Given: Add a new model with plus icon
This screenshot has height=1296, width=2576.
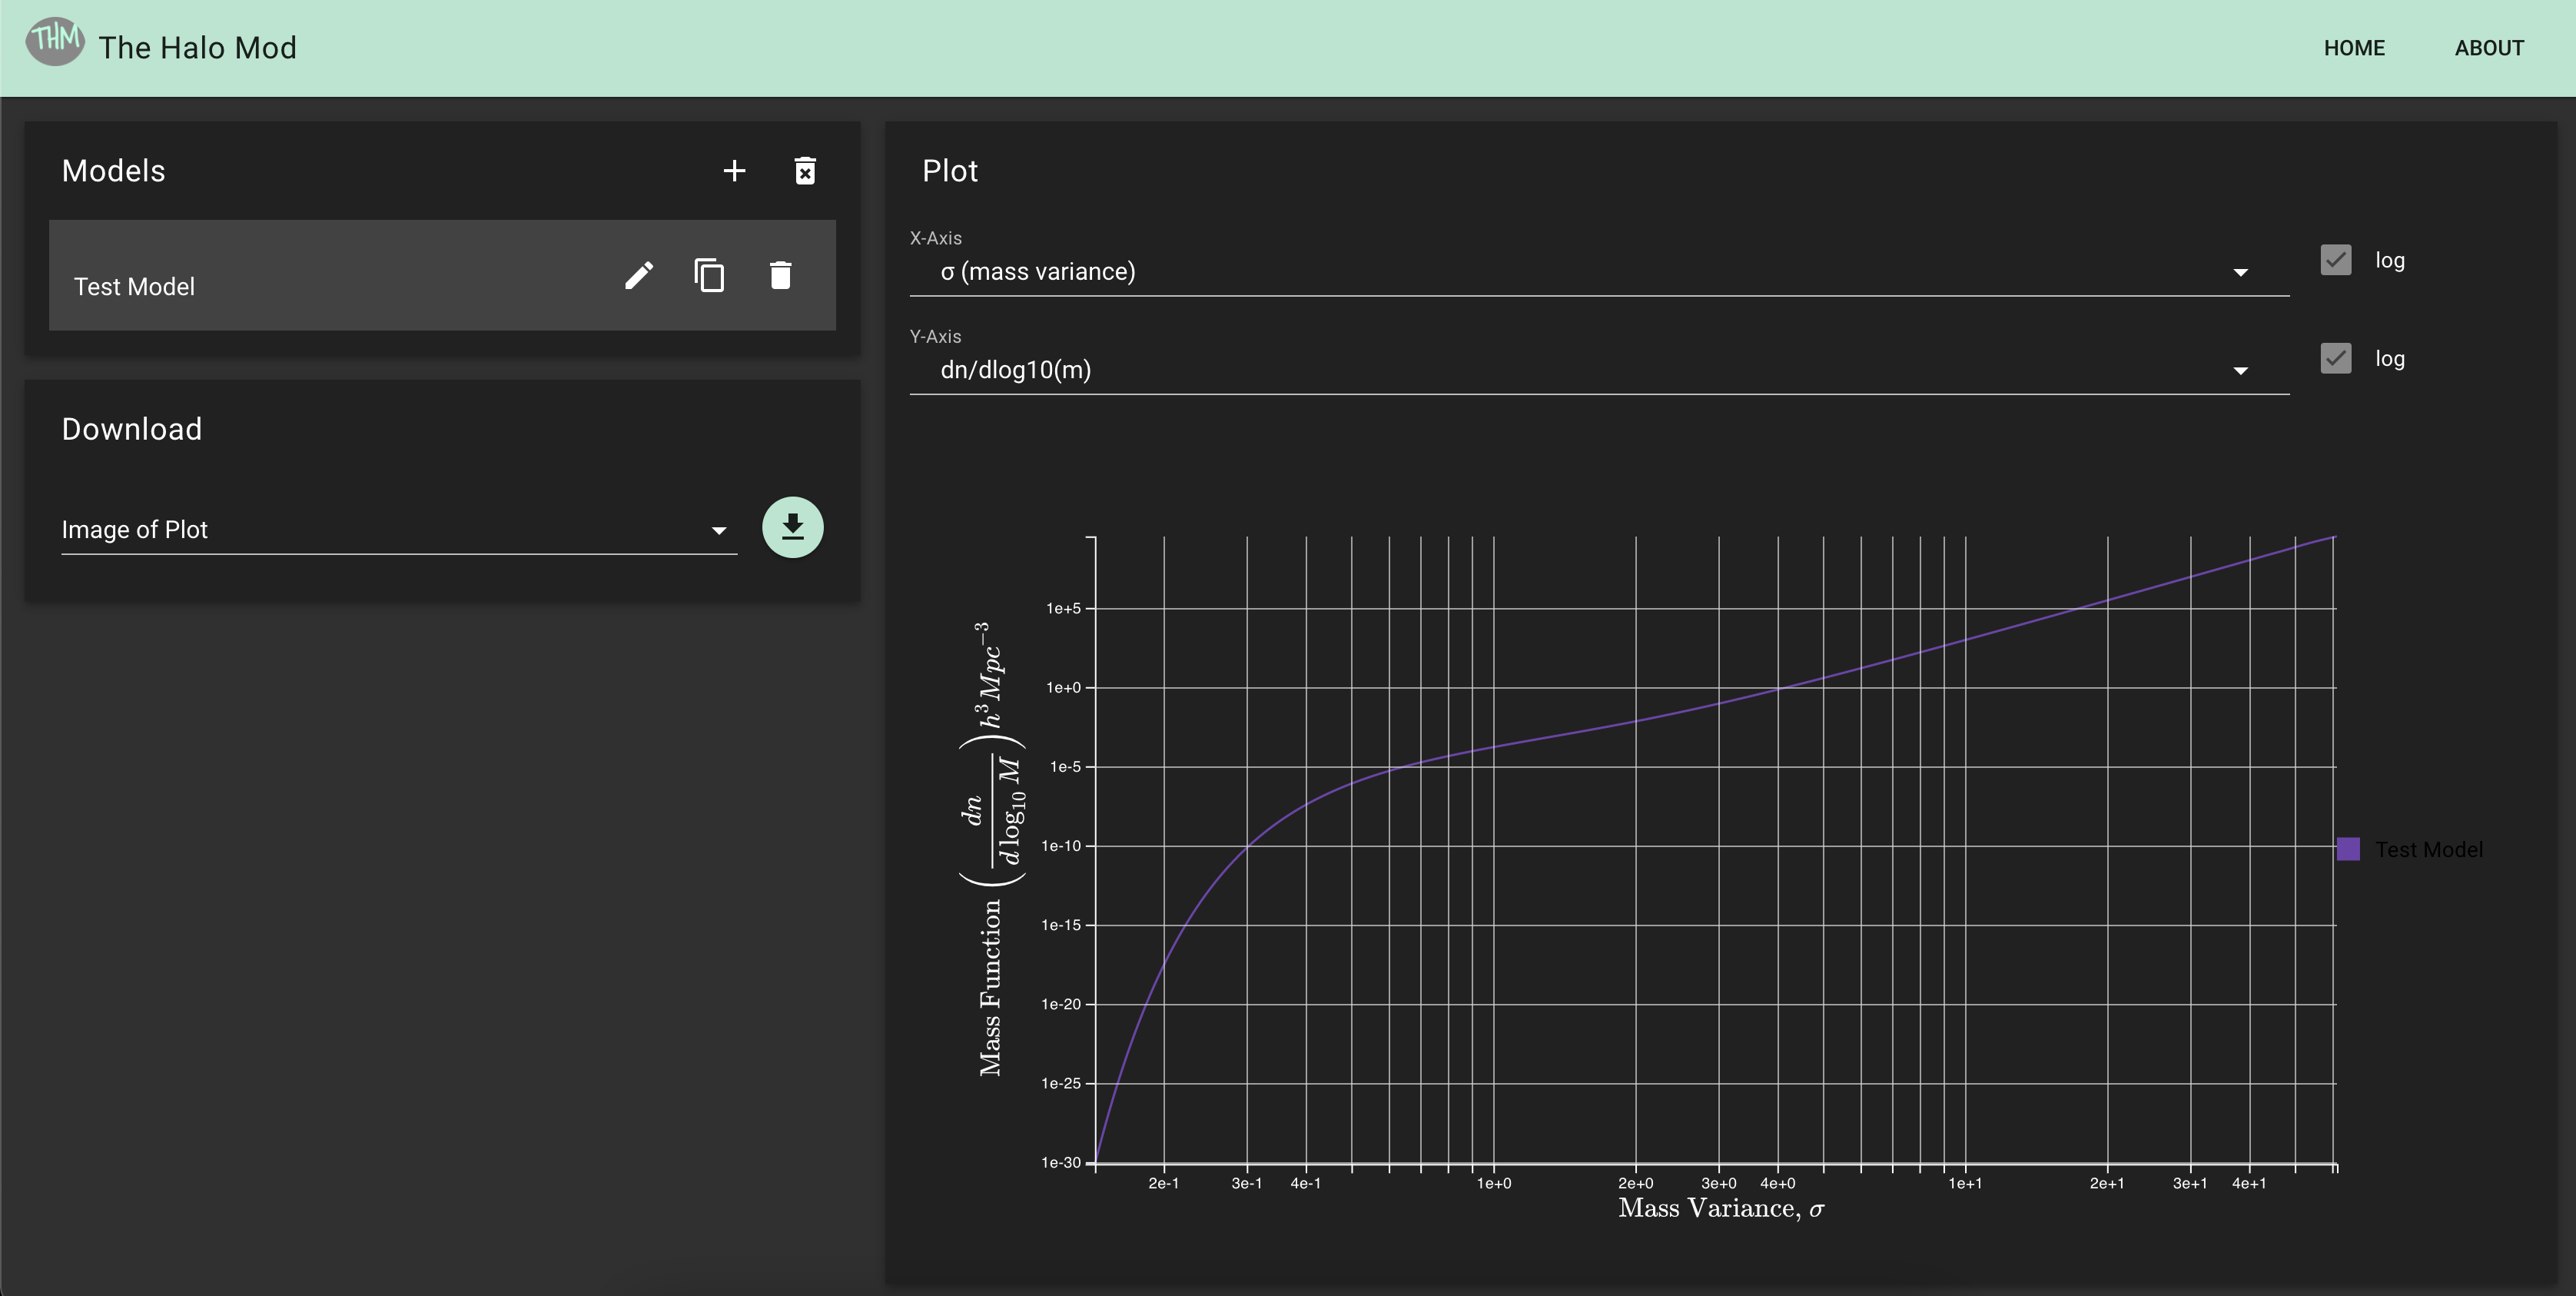Looking at the screenshot, I should tap(734, 171).
